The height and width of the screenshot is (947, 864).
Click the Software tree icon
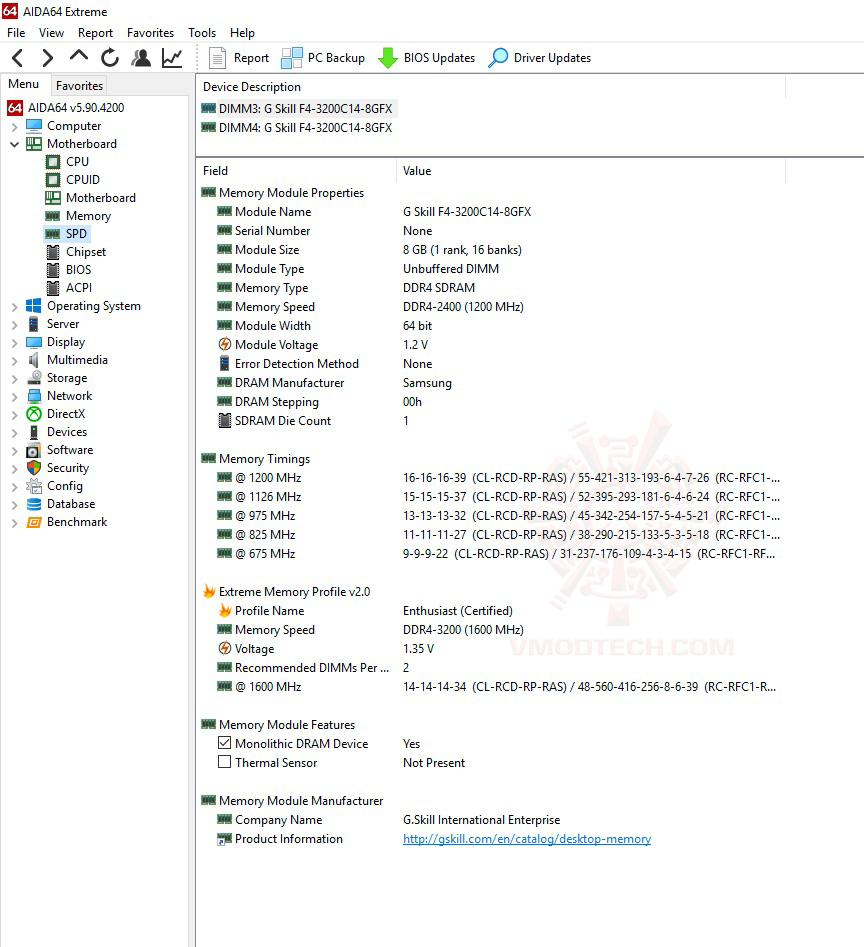[x=34, y=451]
